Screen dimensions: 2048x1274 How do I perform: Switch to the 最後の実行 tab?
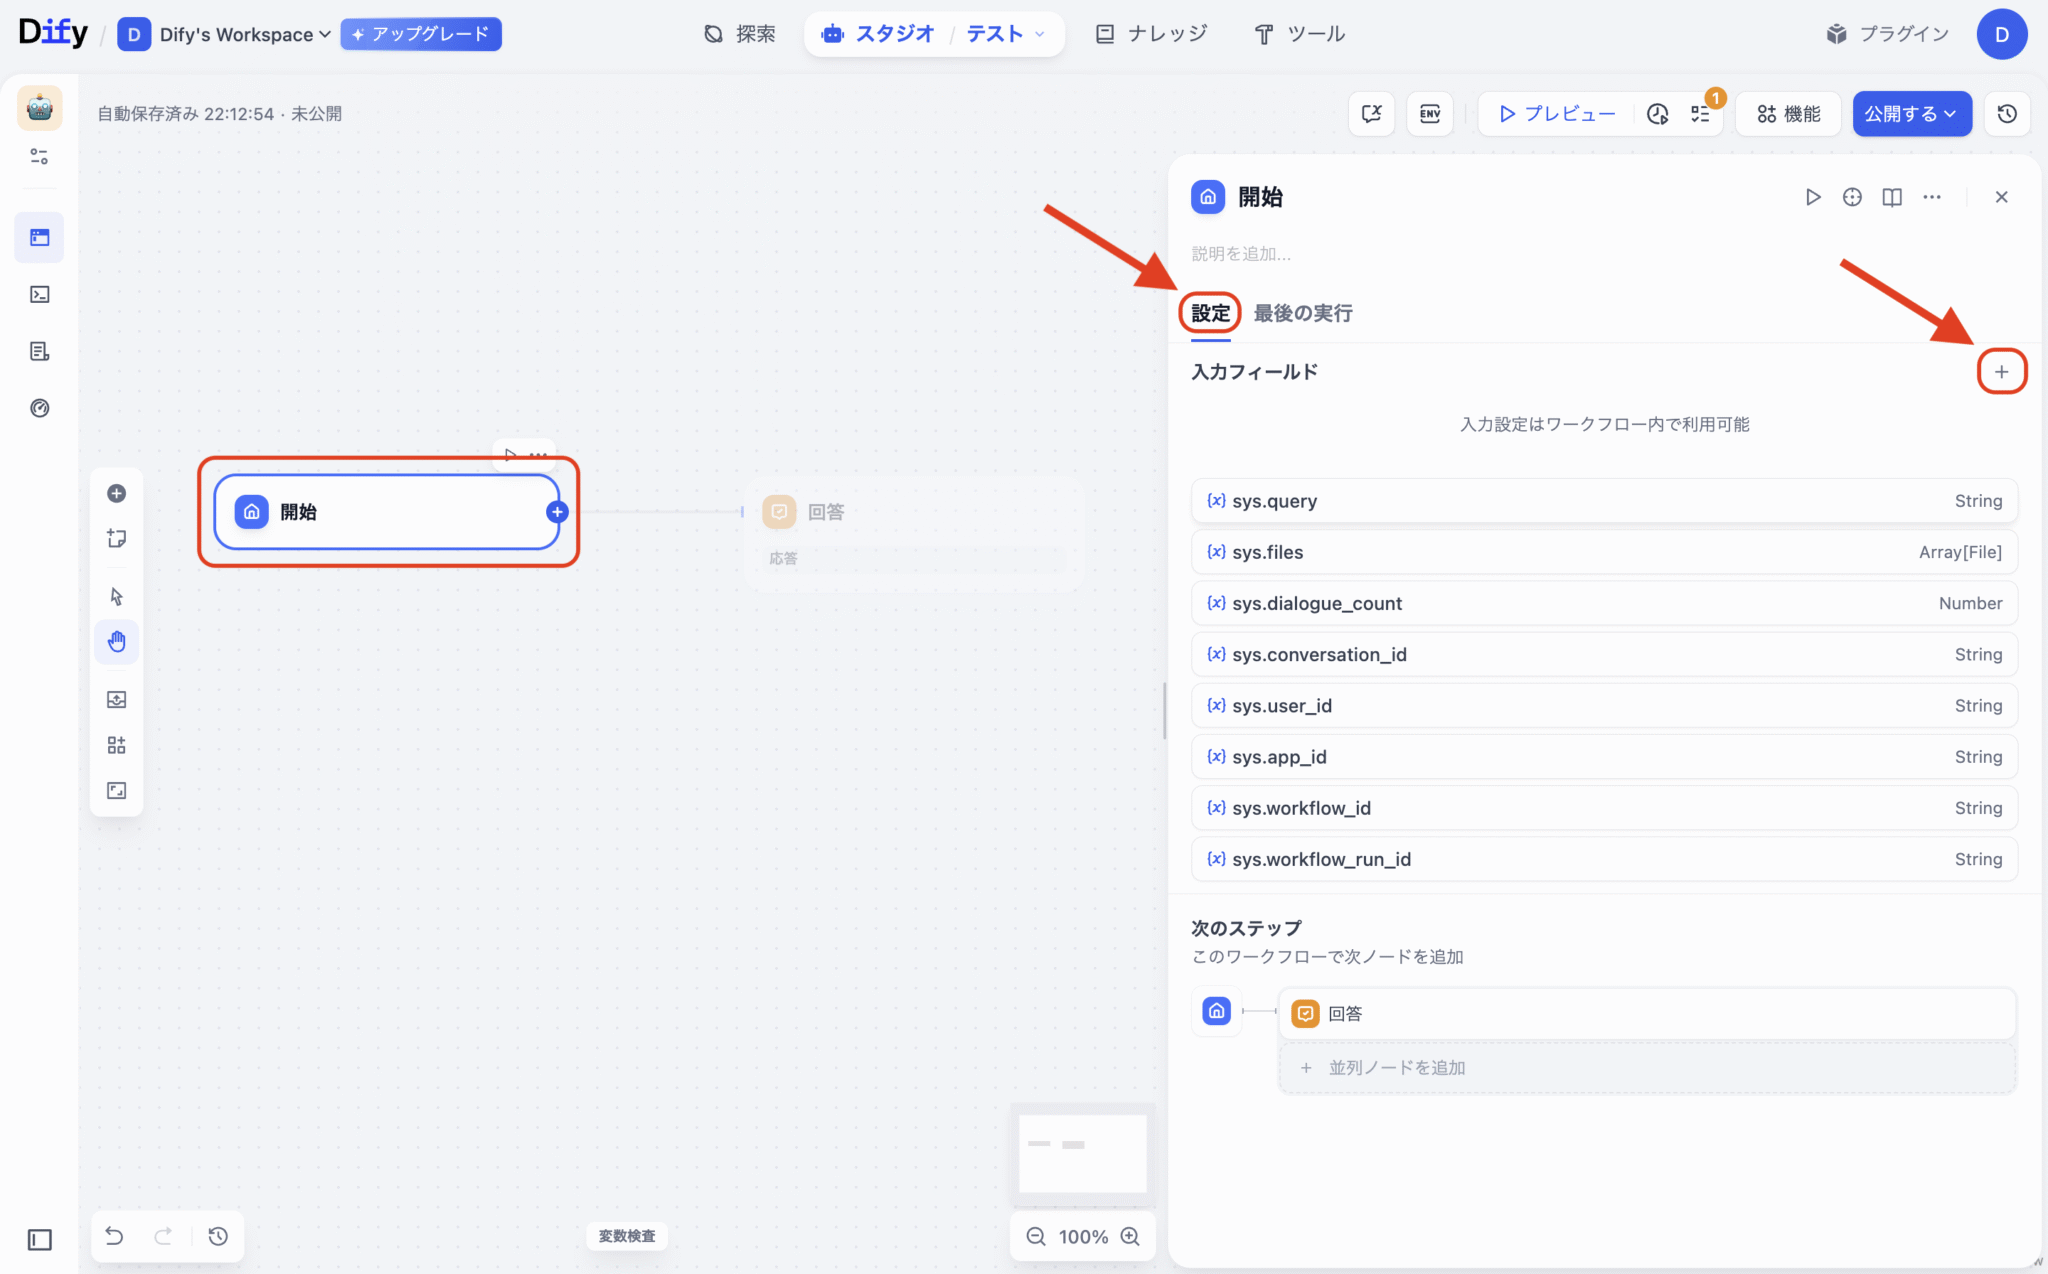pyautogui.click(x=1303, y=313)
